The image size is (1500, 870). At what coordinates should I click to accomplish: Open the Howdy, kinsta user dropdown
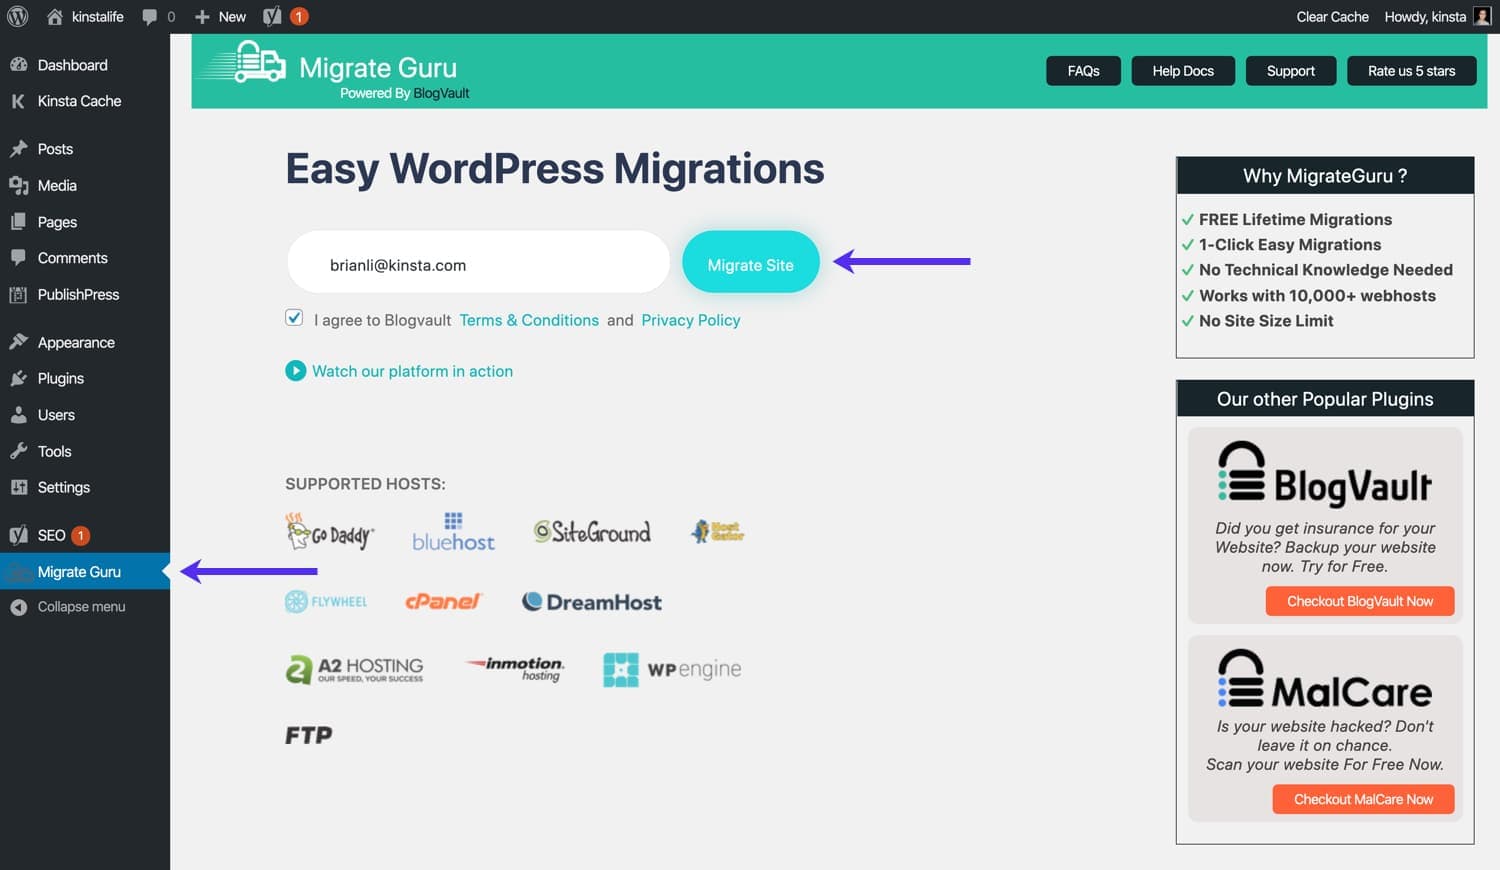click(x=1424, y=17)
